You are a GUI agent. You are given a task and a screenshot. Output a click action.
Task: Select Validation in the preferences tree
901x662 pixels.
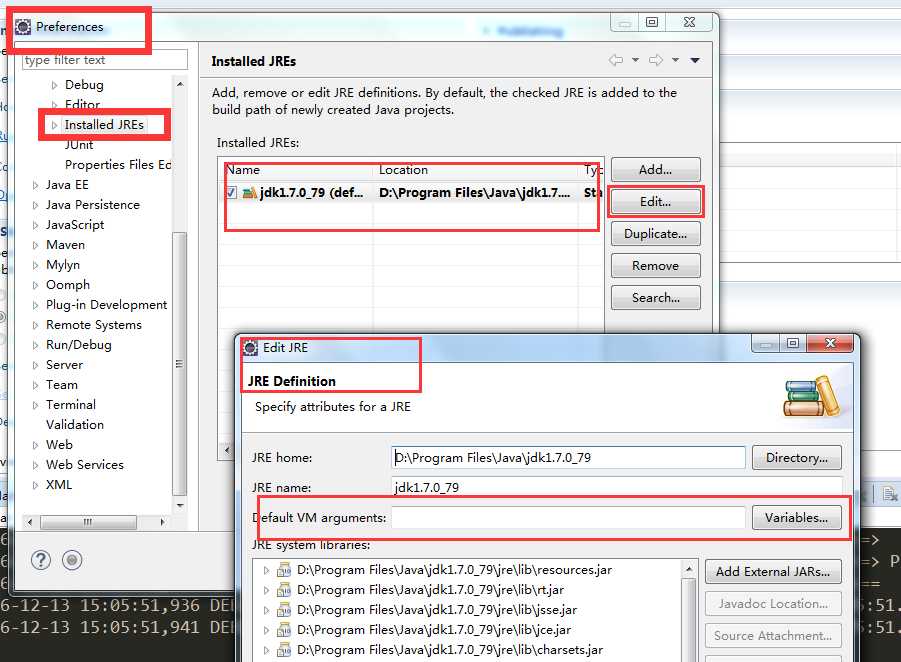click(75, 425)
